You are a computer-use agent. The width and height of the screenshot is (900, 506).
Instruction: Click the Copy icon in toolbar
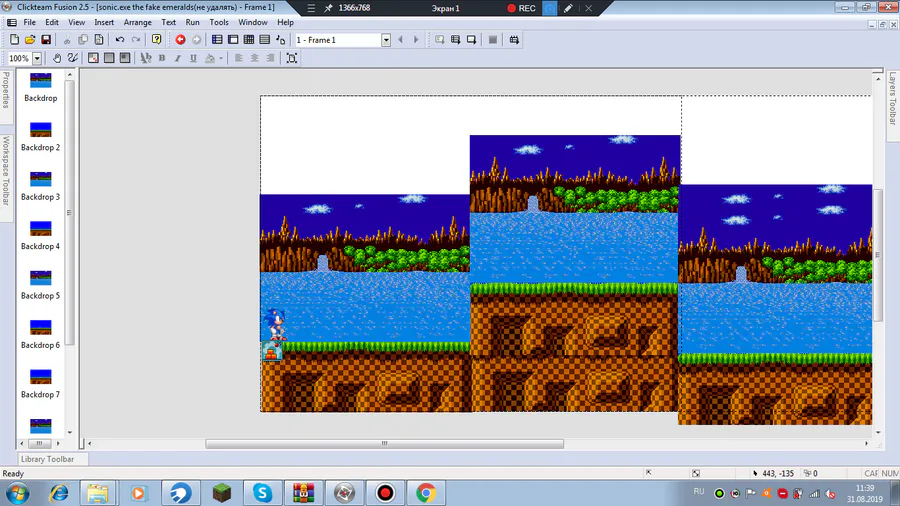(83, 40)
